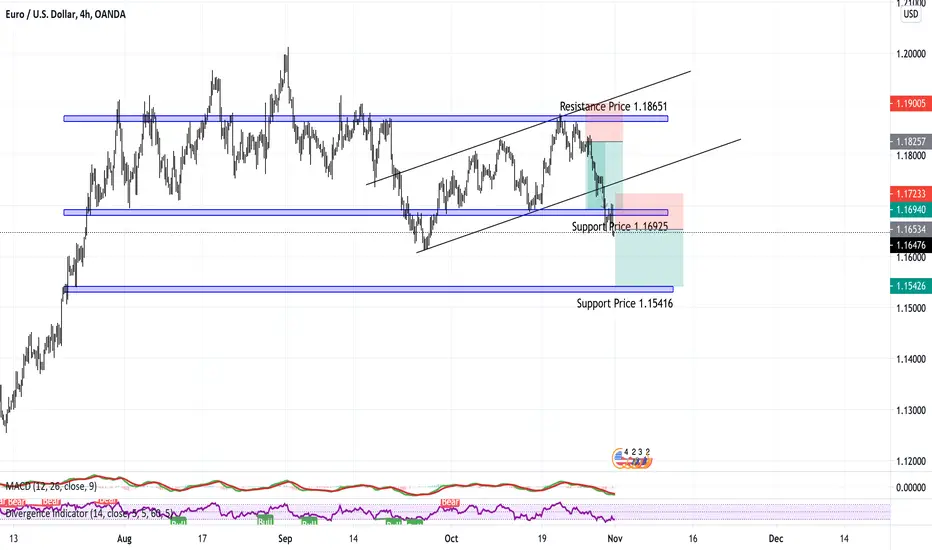932x550 pixels.
Task: Click the black 1.16476 current price tag
Action: click(911, 245)
